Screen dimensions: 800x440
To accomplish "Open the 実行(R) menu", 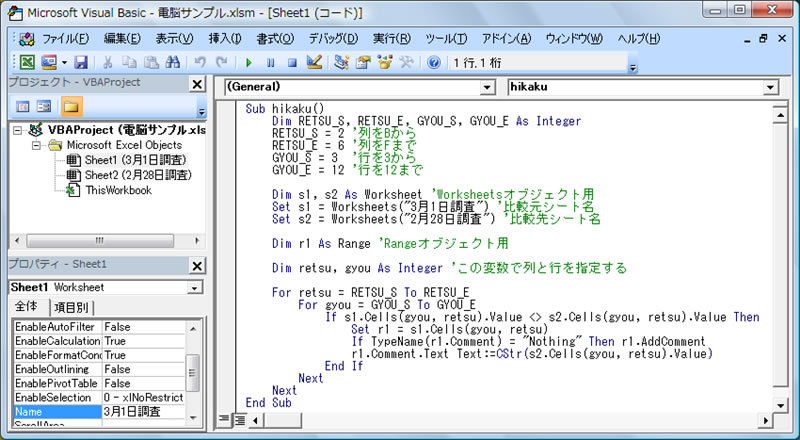I will [x=391, y=39].
